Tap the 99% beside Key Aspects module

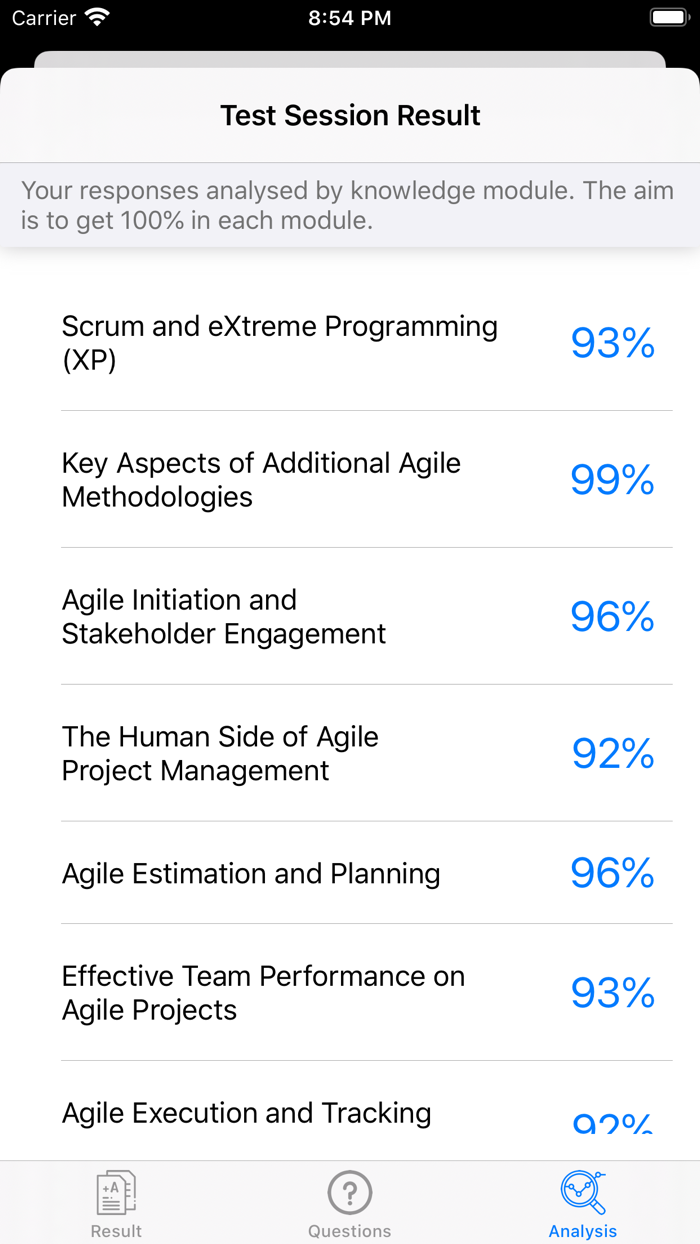pos(612,480)
